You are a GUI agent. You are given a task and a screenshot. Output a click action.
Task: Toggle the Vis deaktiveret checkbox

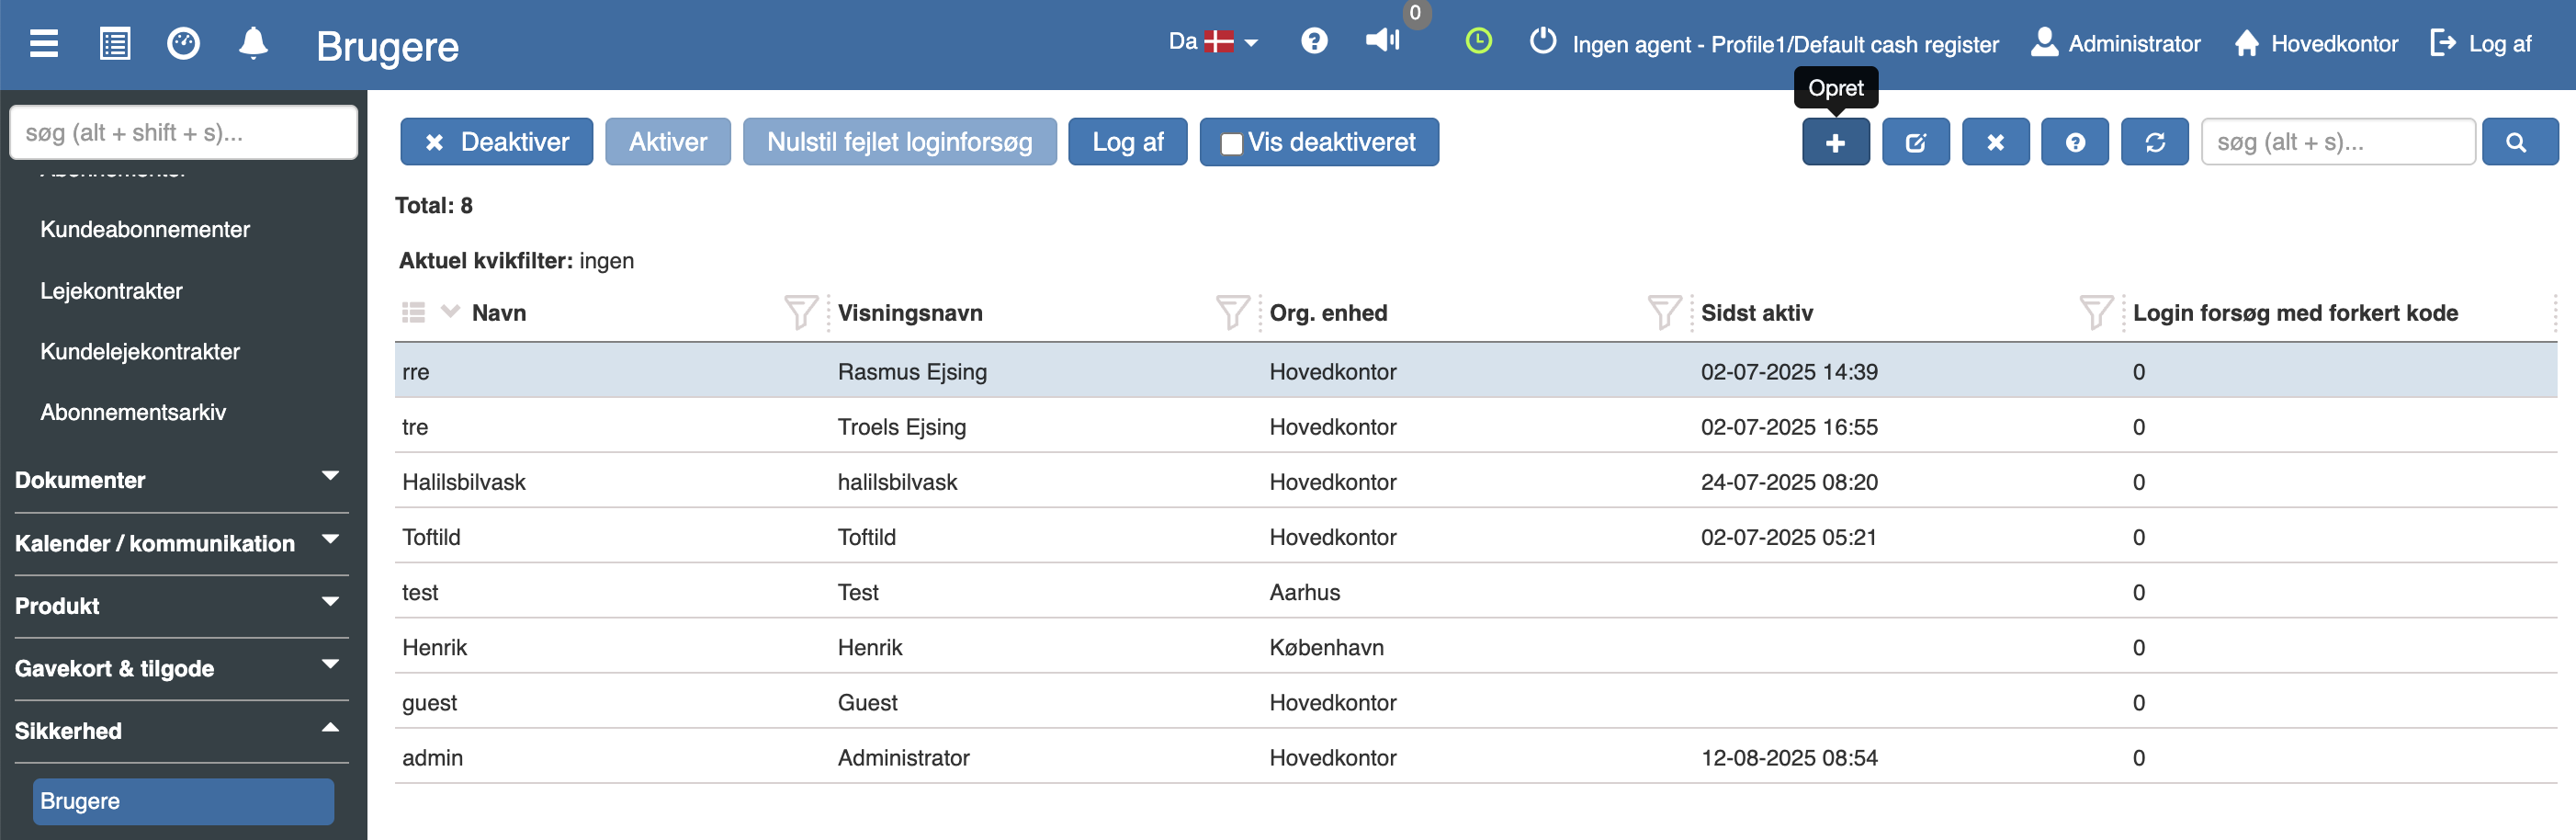click(1232, 143)
